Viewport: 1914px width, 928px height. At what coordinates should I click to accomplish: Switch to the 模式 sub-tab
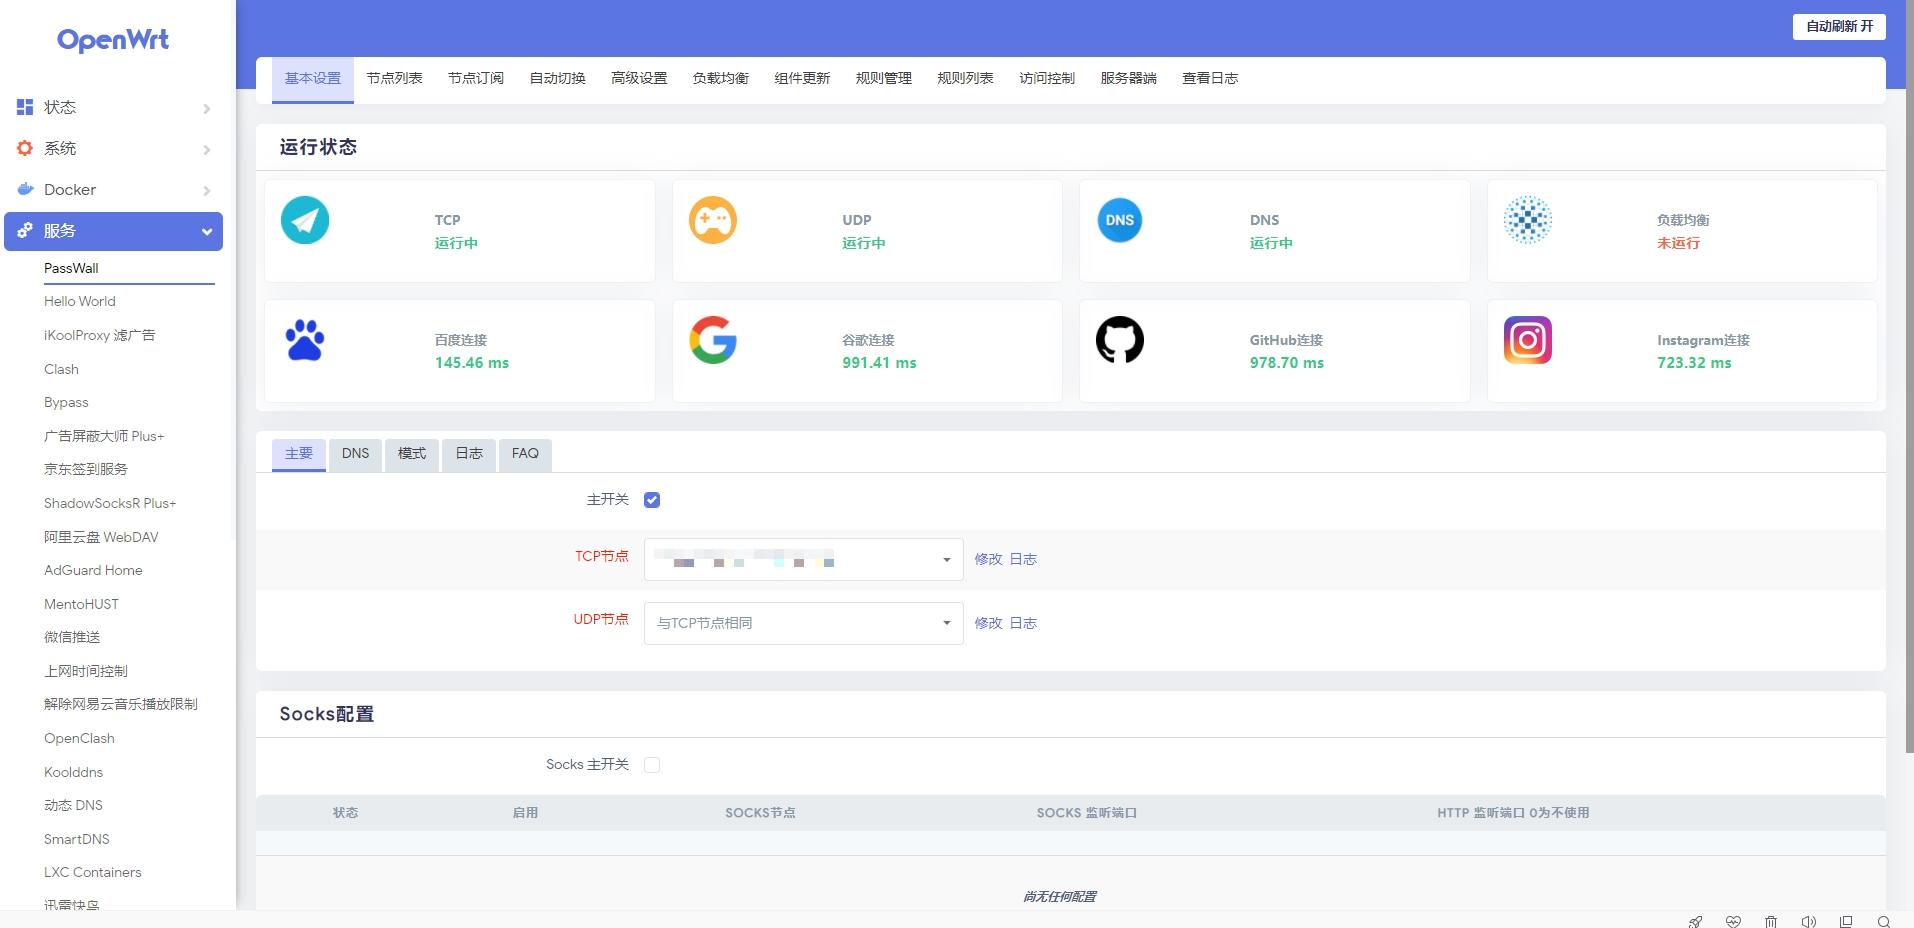coord(412,454)
